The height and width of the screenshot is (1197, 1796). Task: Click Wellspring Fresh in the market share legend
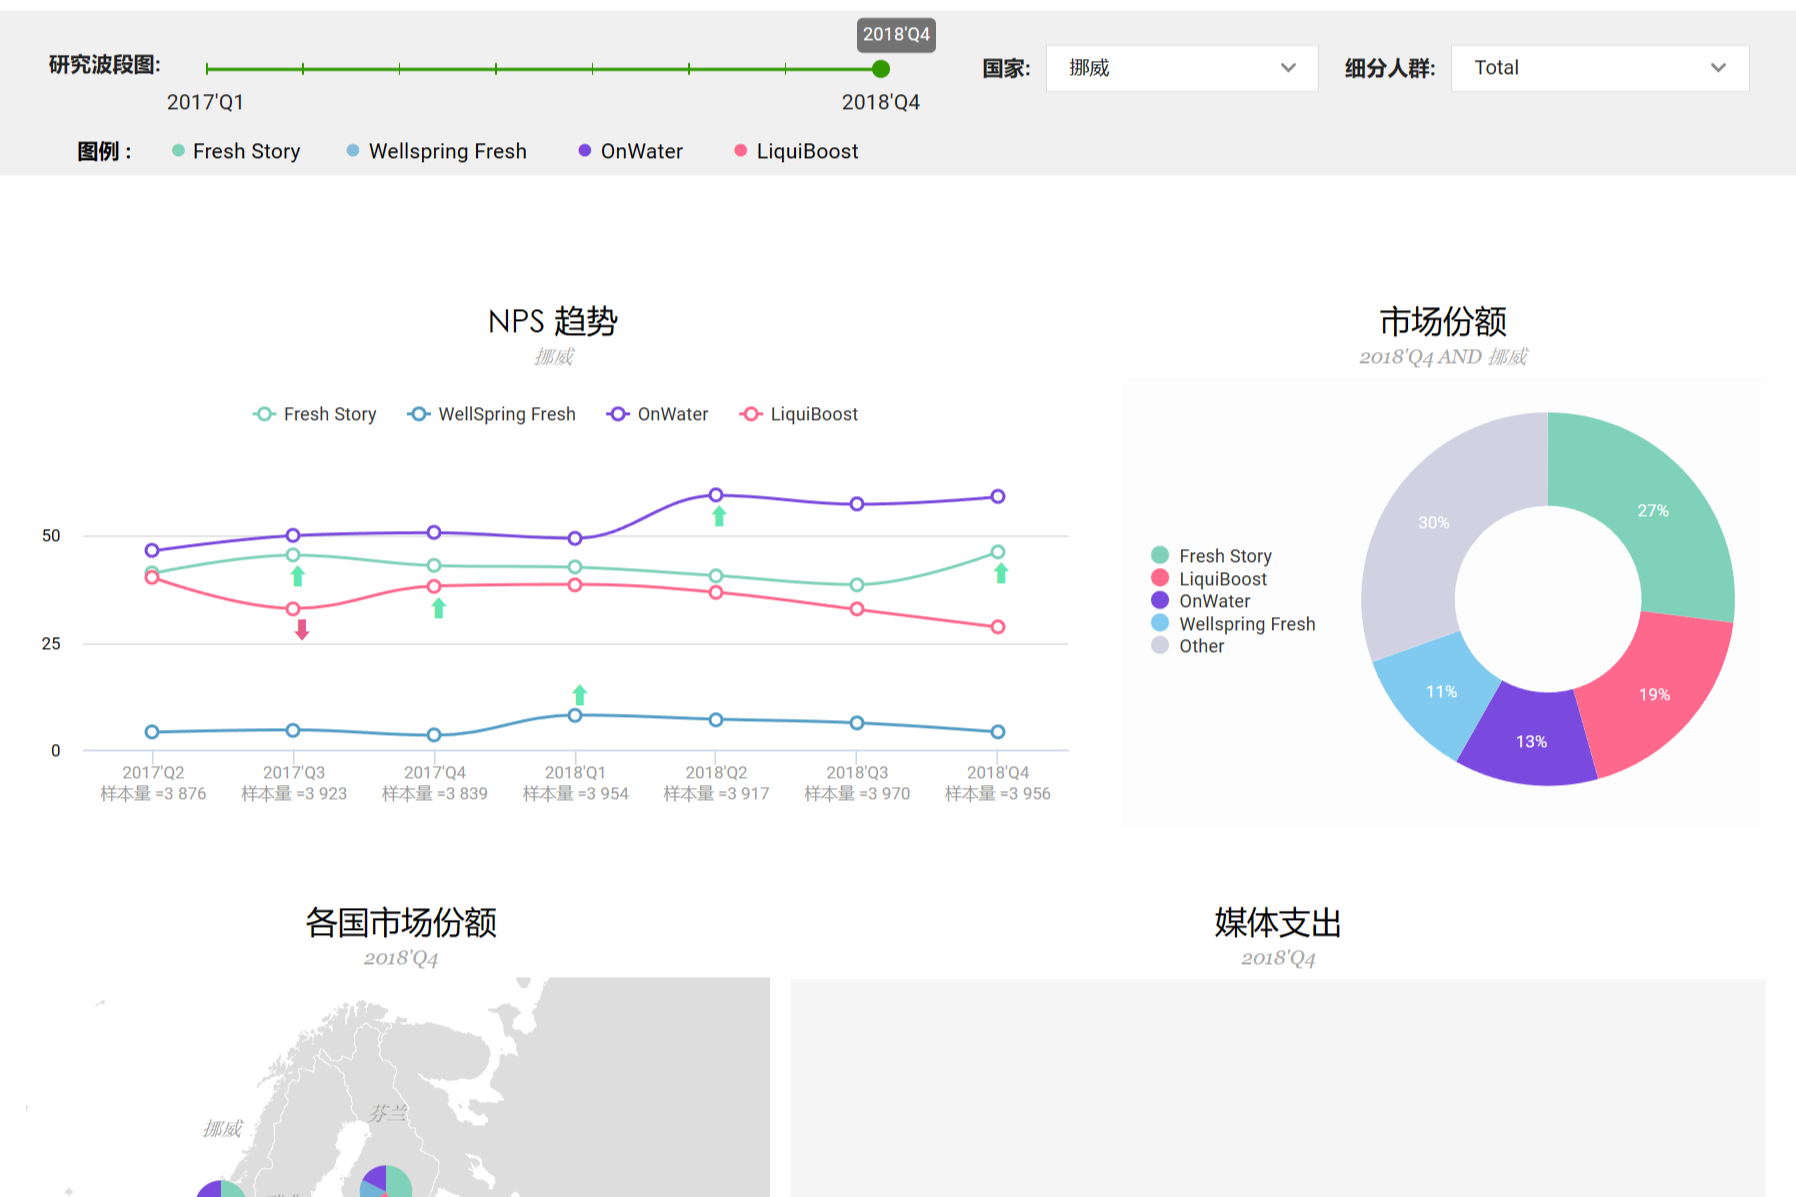coord(1246,624)
